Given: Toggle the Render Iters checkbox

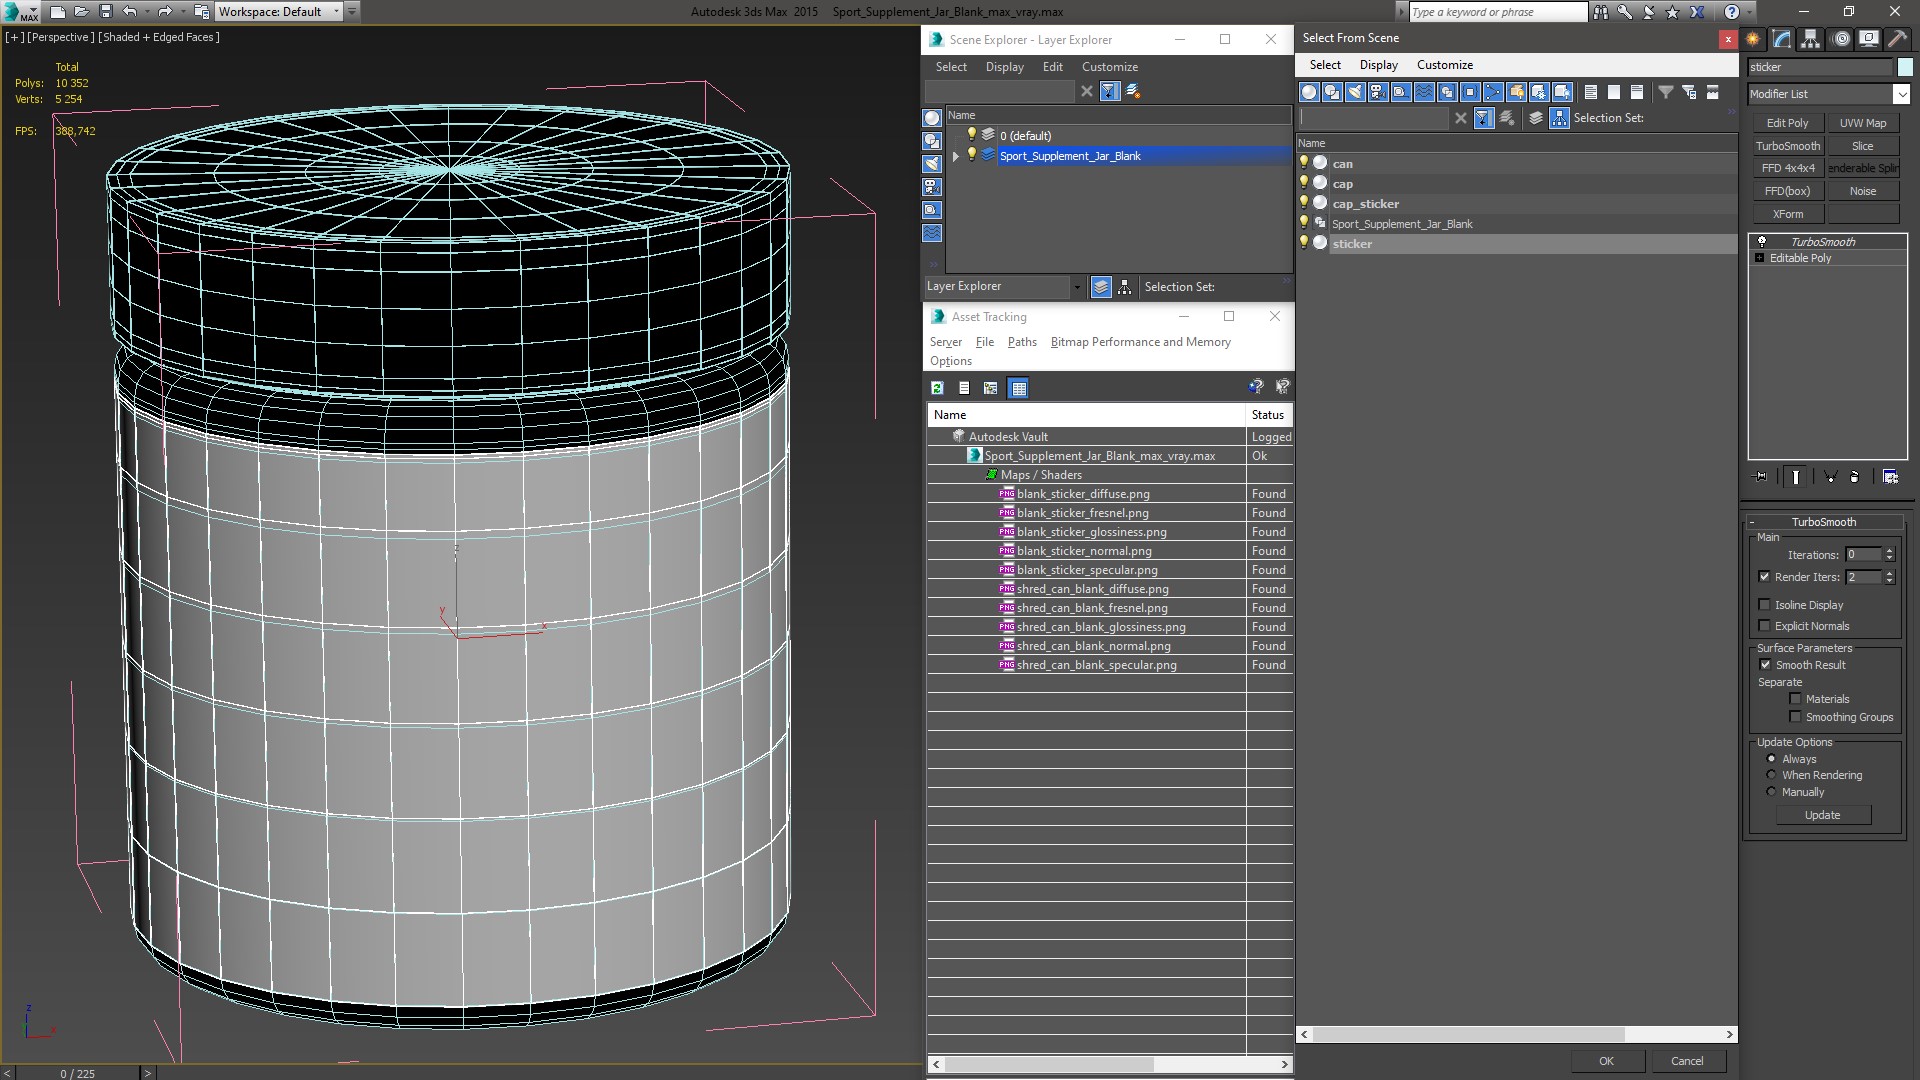Looking at the screenshot, I should (x=1764, y=577).
